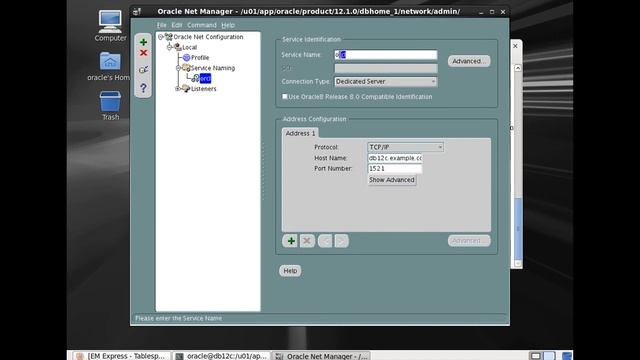Open the Help menu
Image resolution: width=640 pixels, height=360 pixels.
tap(228, 25)
